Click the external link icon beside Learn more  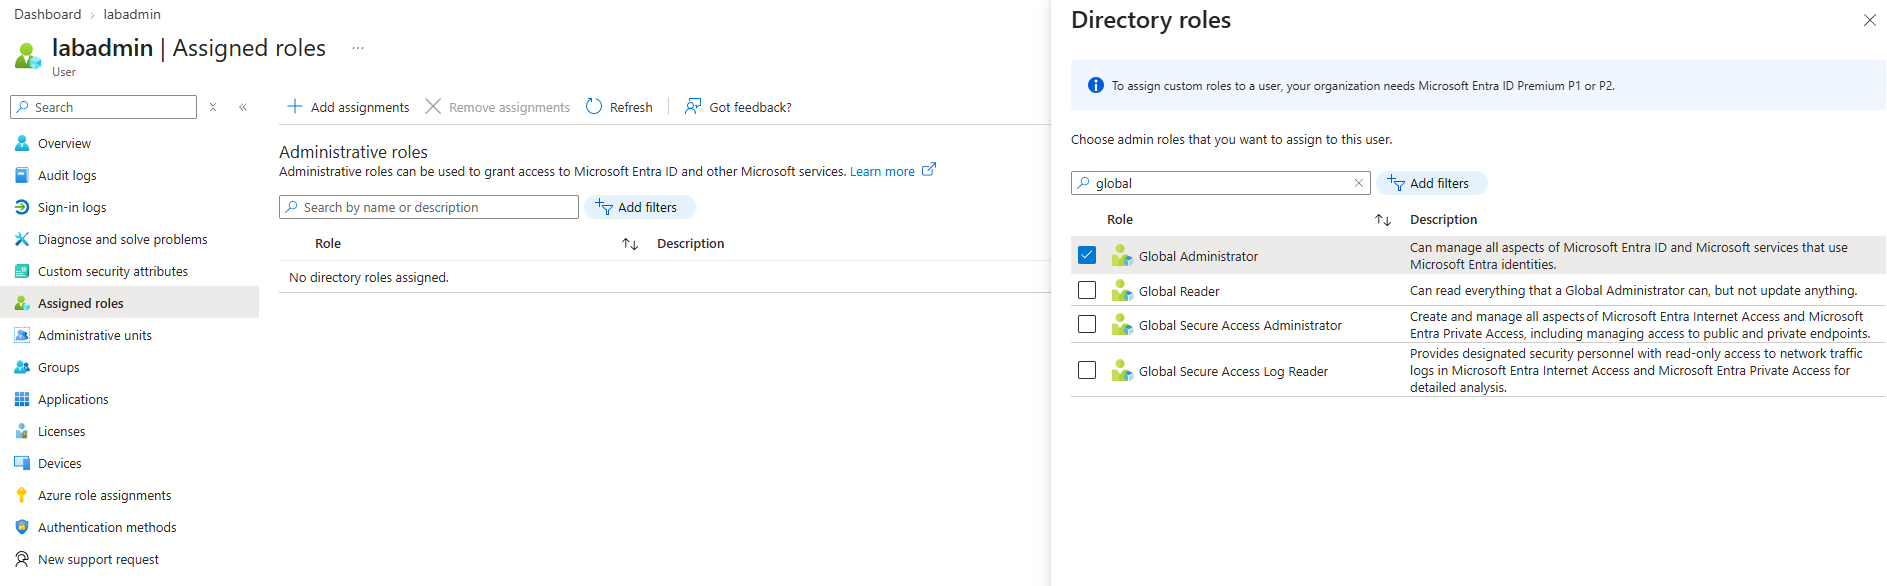(929, 170)
